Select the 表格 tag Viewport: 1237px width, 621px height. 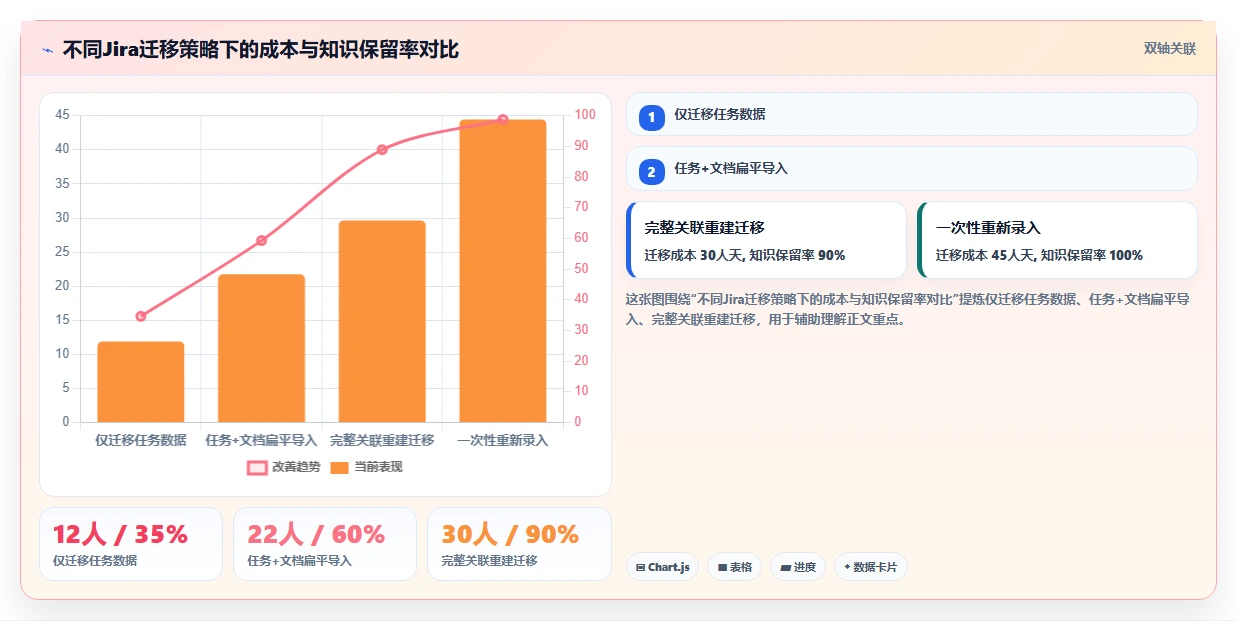734,567
